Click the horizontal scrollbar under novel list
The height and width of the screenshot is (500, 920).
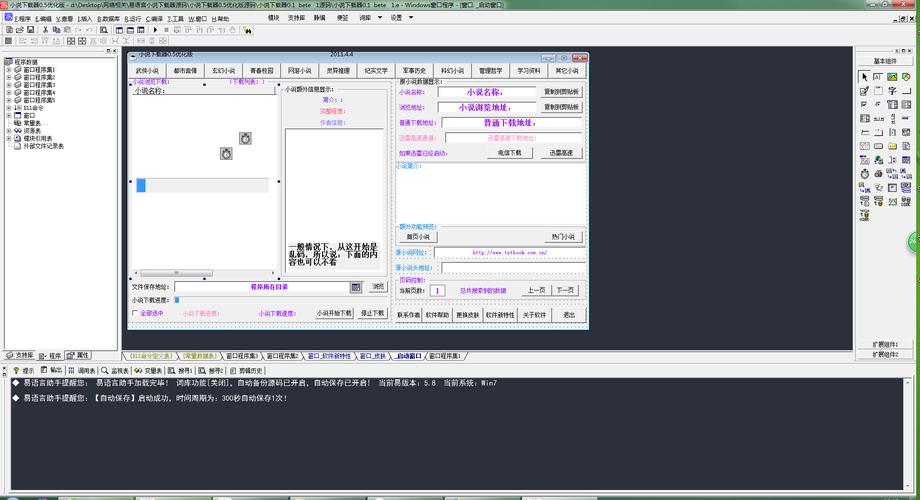(204, 273)
